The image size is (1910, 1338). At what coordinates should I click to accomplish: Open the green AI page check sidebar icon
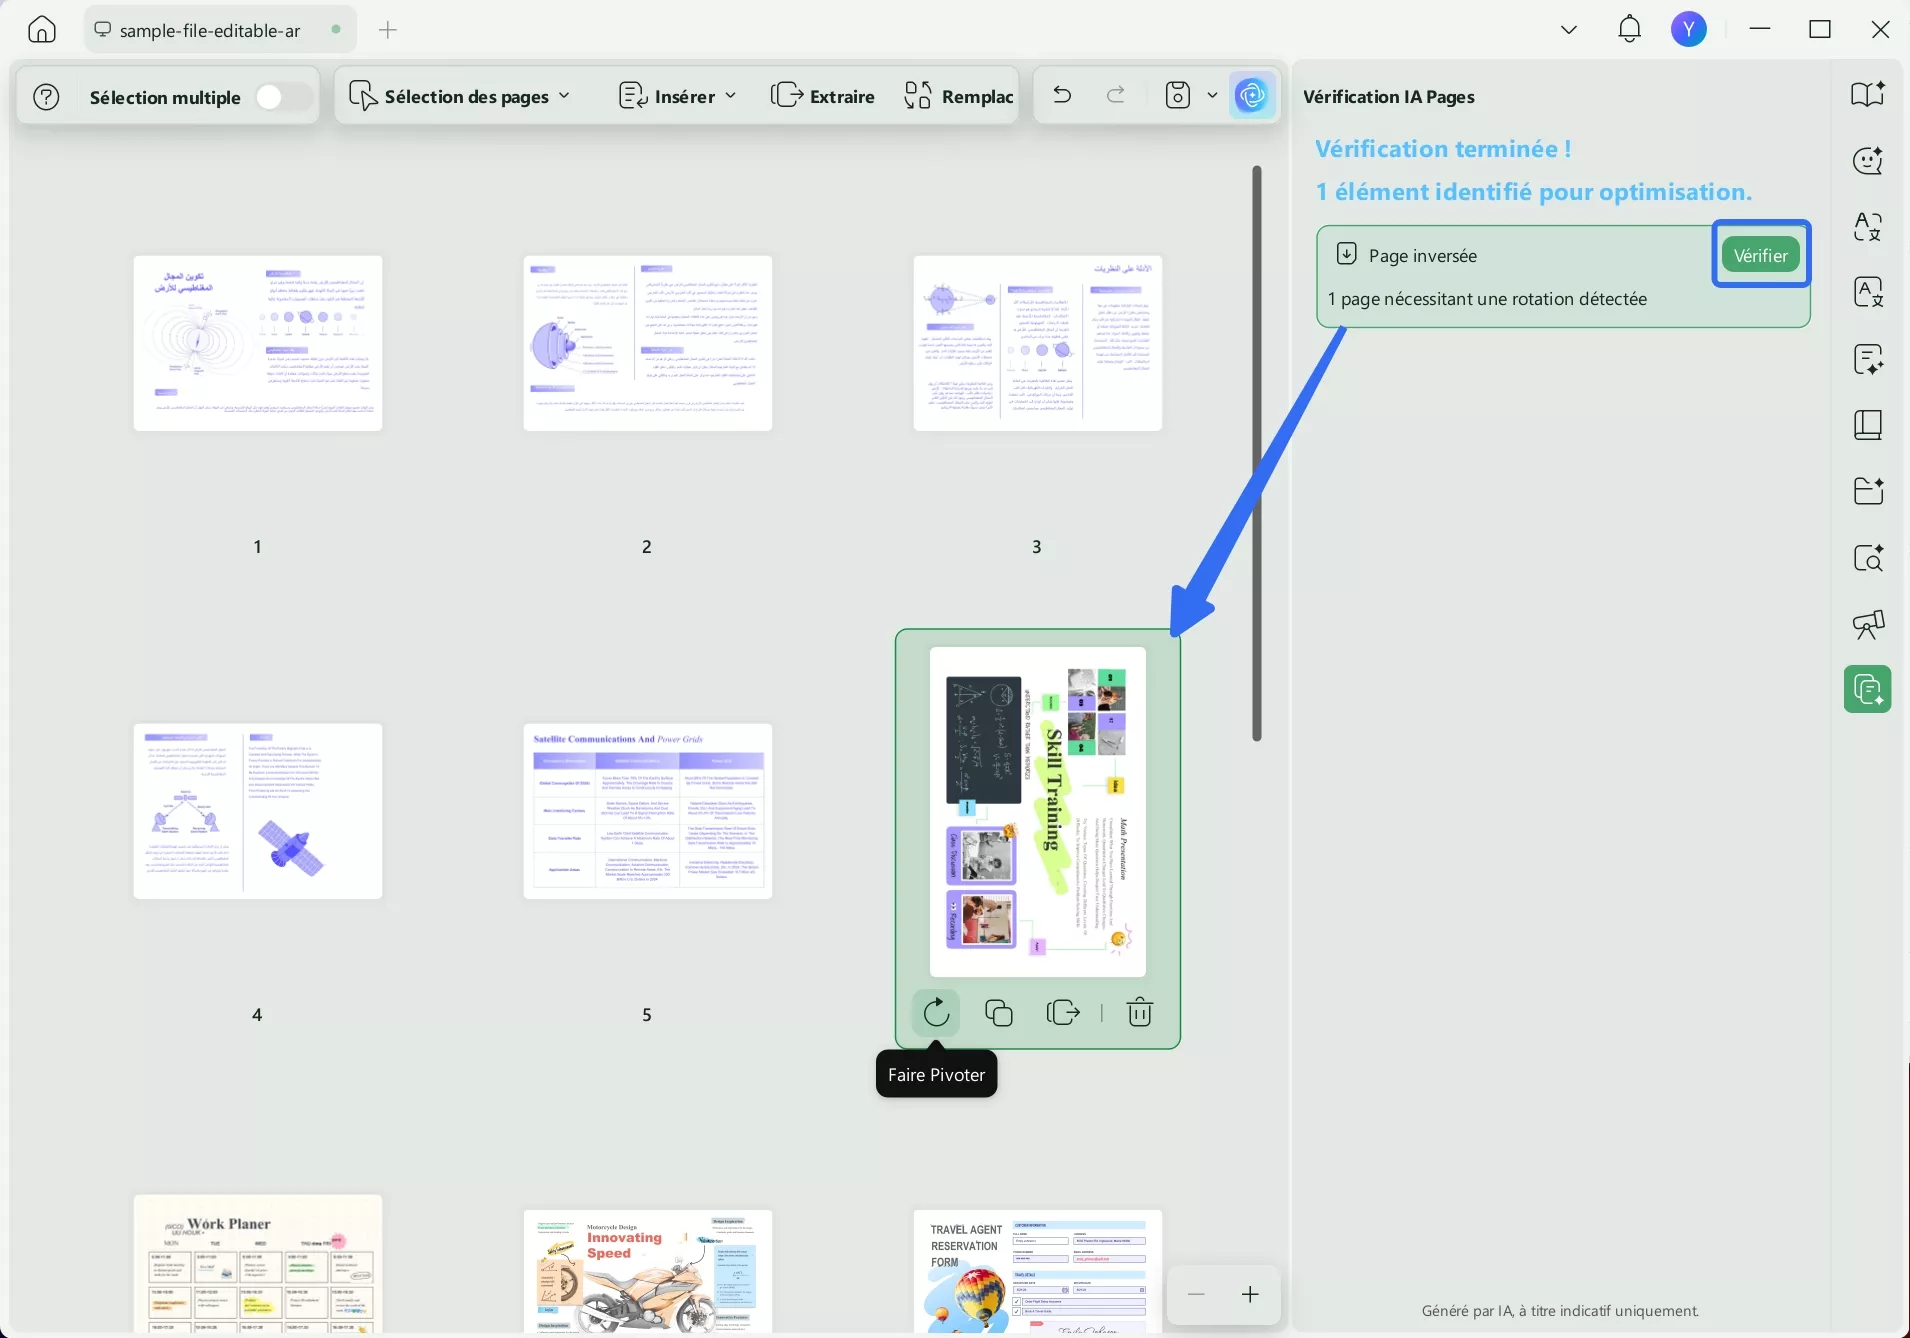click(1868, 690)
